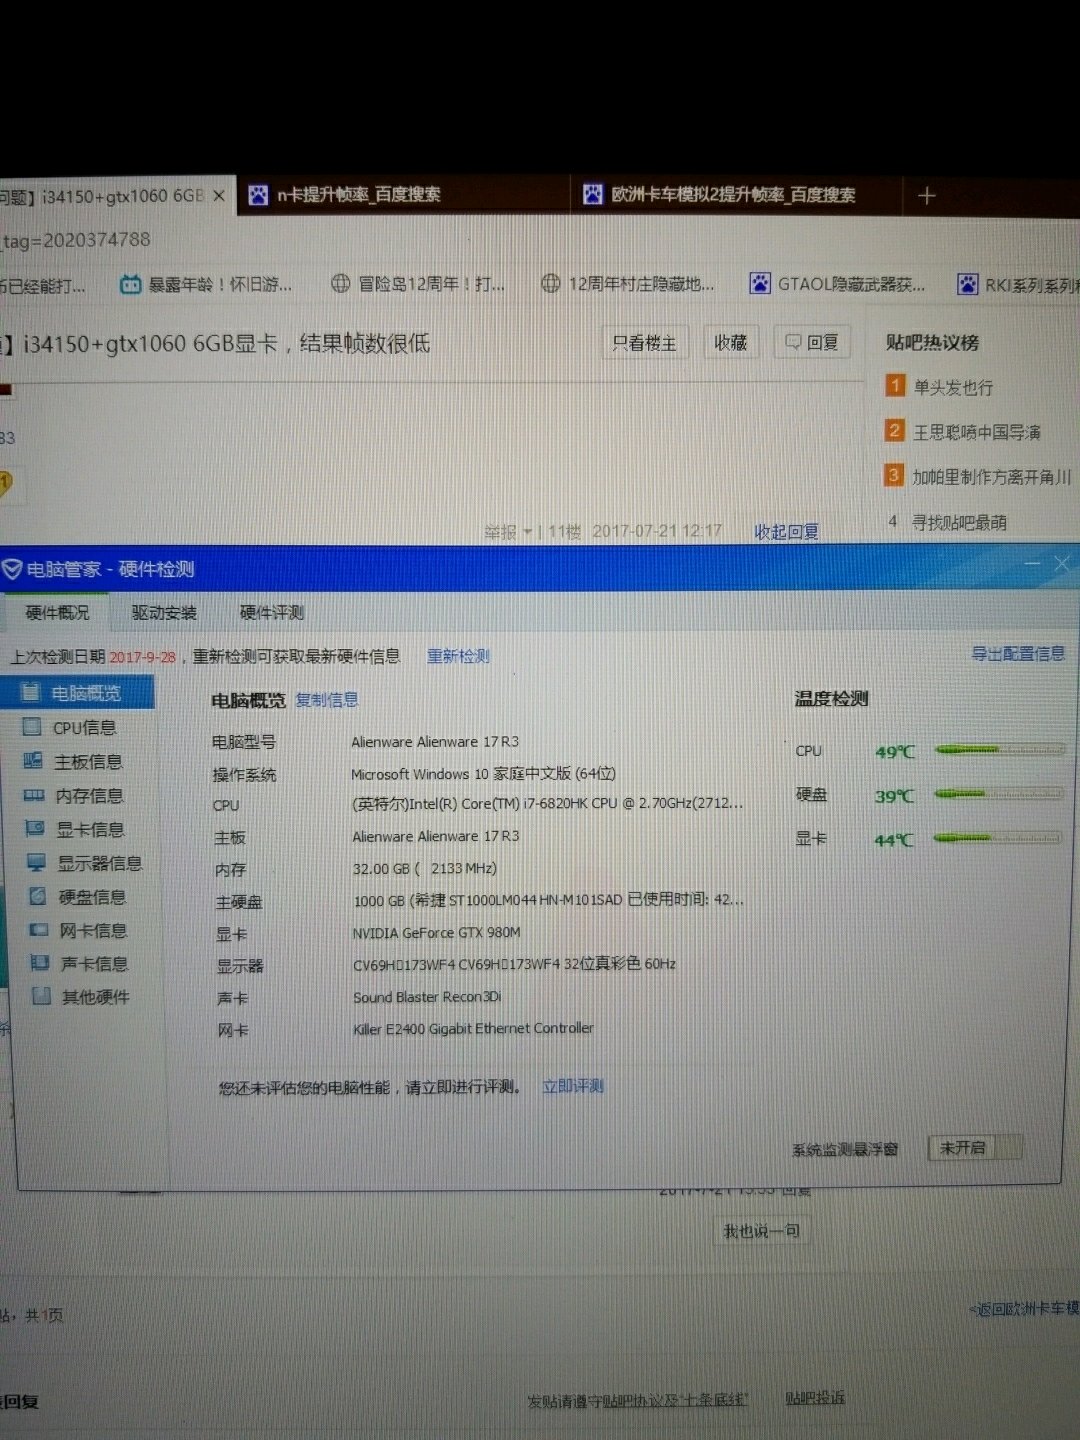Click the Baidu paw icon of RKI系列 bookmark
This screenshot has height=1440, width=1080.
(x=967, y=284)
